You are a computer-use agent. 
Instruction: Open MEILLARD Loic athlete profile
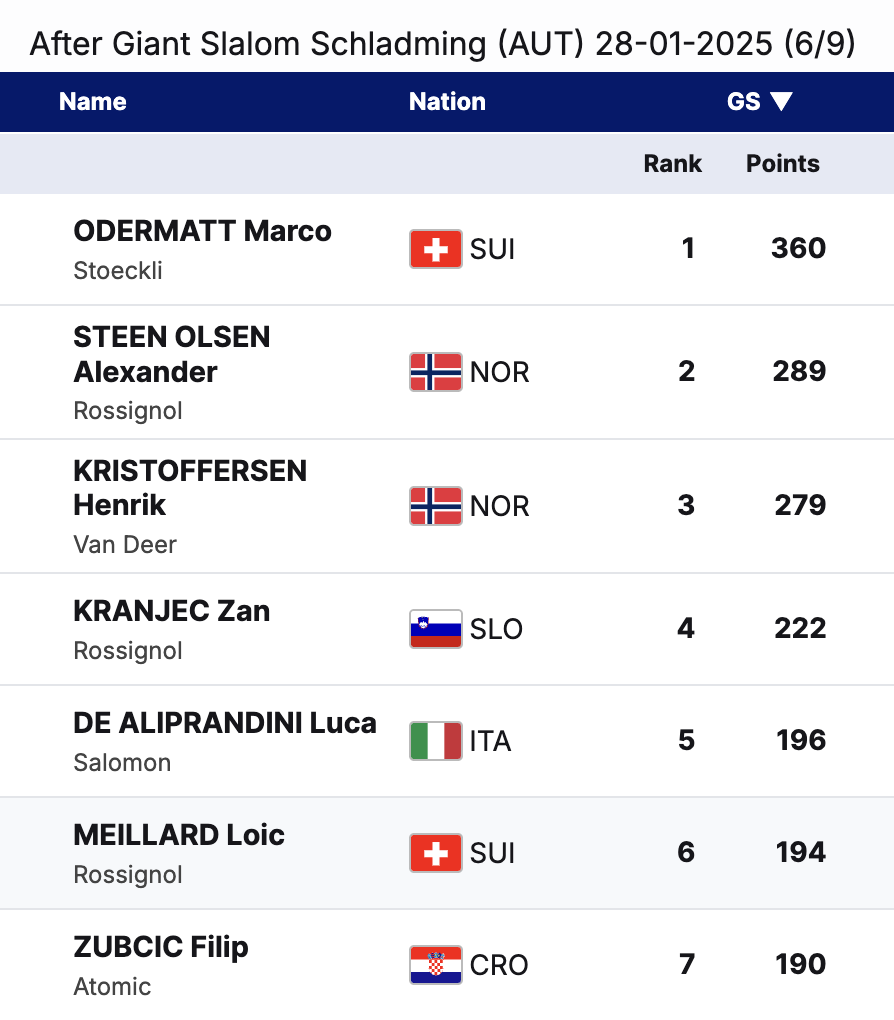(x=179, y=835)
